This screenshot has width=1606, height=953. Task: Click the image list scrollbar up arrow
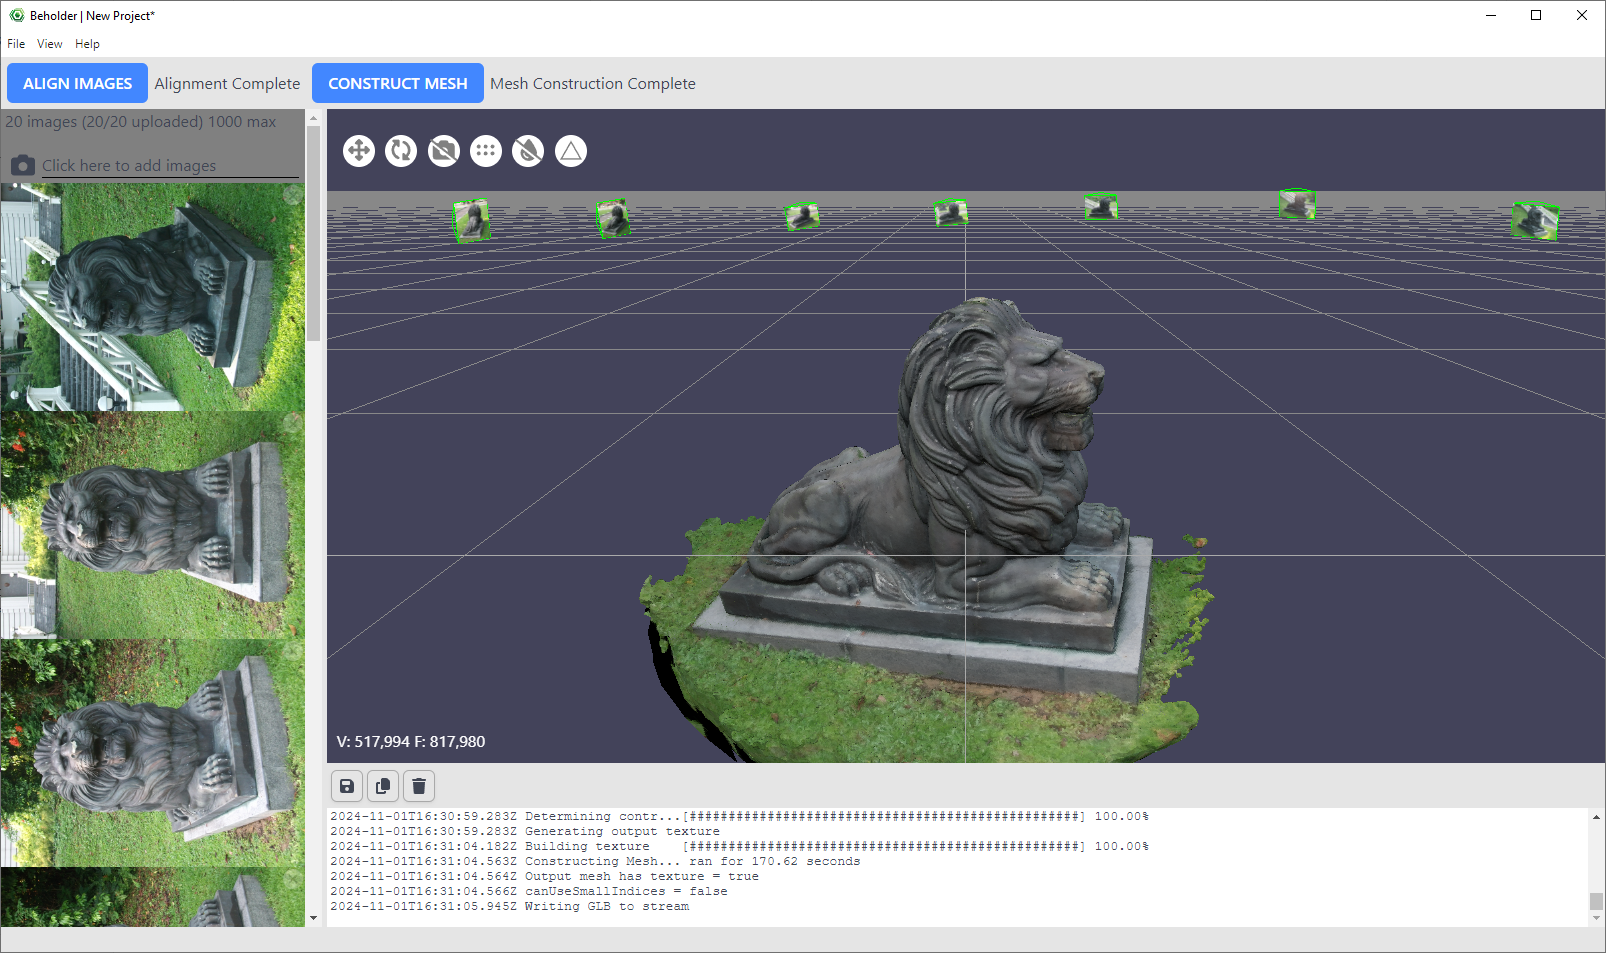pos(313,118)
